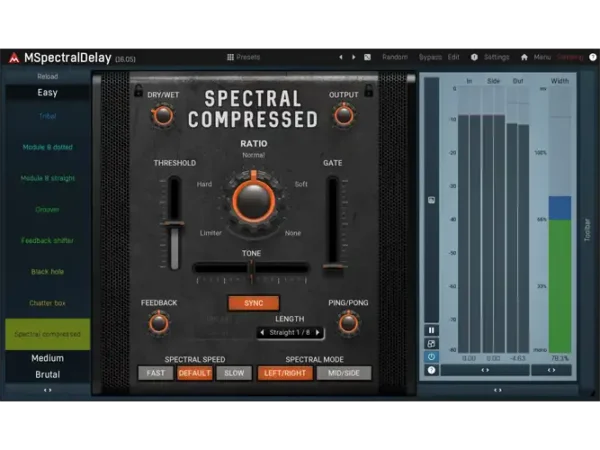The image size is (600, 450).
Task: Click the Width meter bar
Action: pyautogui.click(x=560, y=220)
